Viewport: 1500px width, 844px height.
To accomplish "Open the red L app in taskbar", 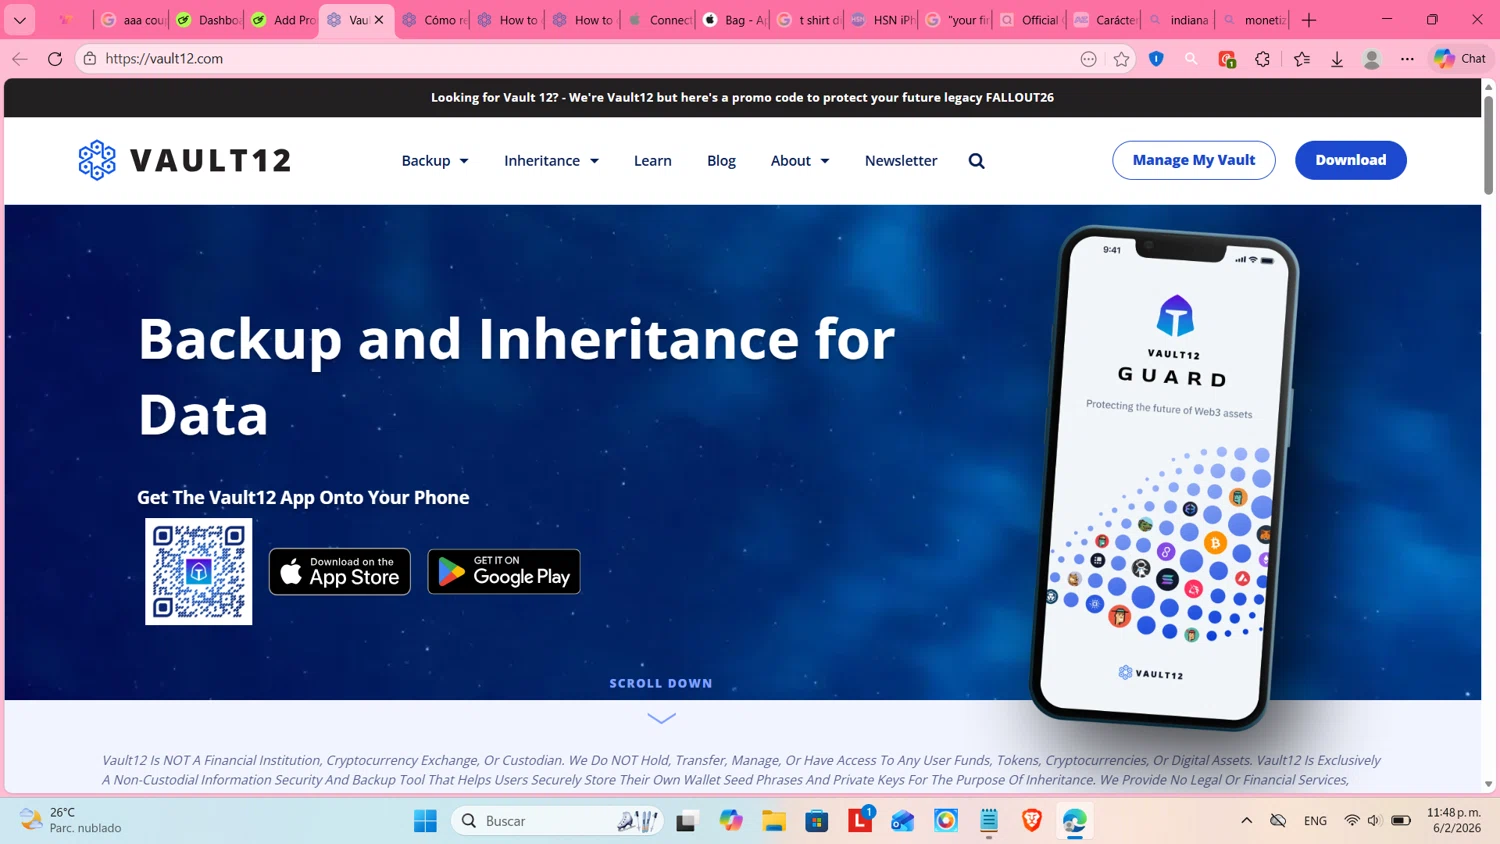I will pyautogui.click(x=860, y=821).
